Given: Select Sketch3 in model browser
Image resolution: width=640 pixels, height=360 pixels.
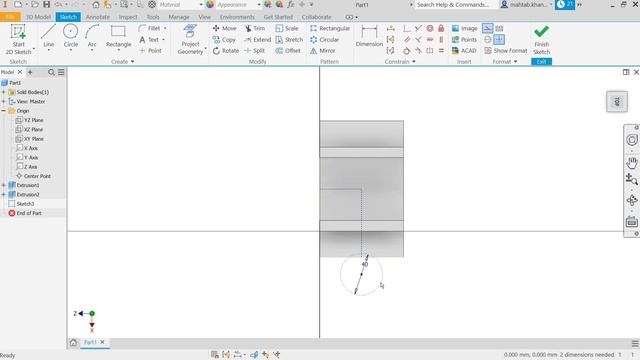Looking at the screenshot, I should pos(22,204).
